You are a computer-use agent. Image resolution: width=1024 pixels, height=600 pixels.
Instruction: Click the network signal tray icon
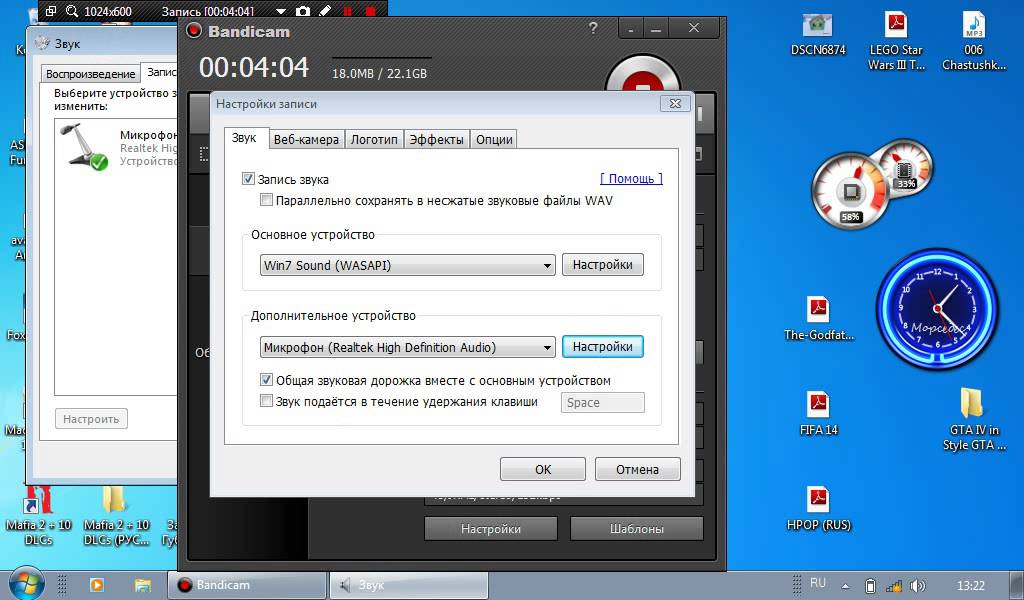[894, 586]
